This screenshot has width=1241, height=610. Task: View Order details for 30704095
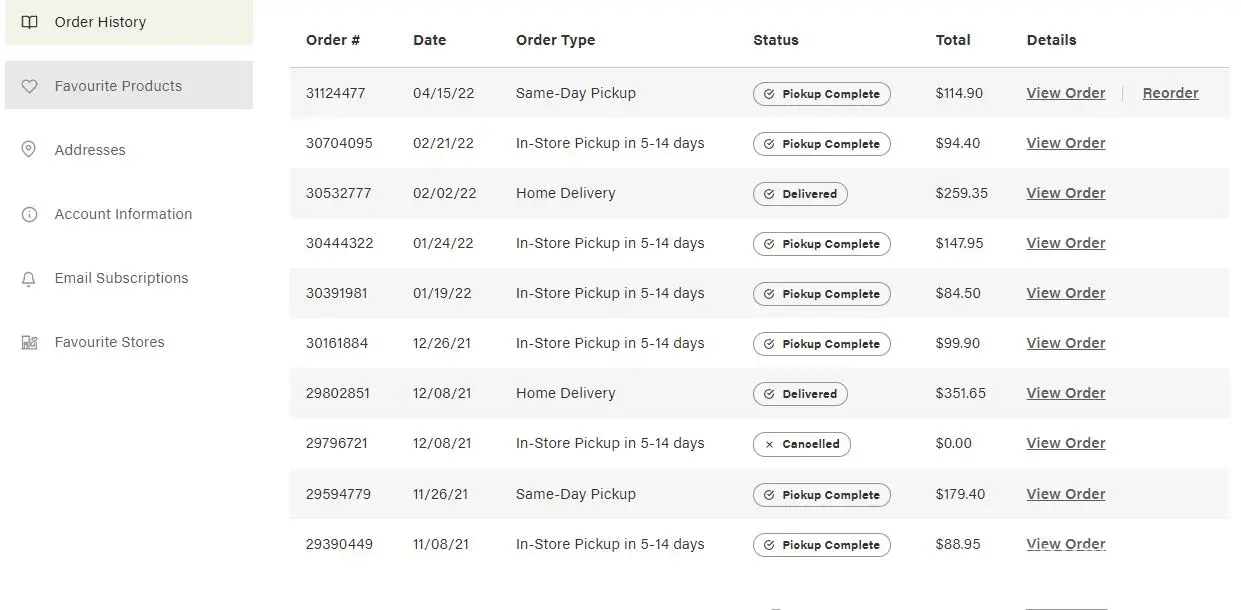pyautogui.click(x=1065, y=143)
